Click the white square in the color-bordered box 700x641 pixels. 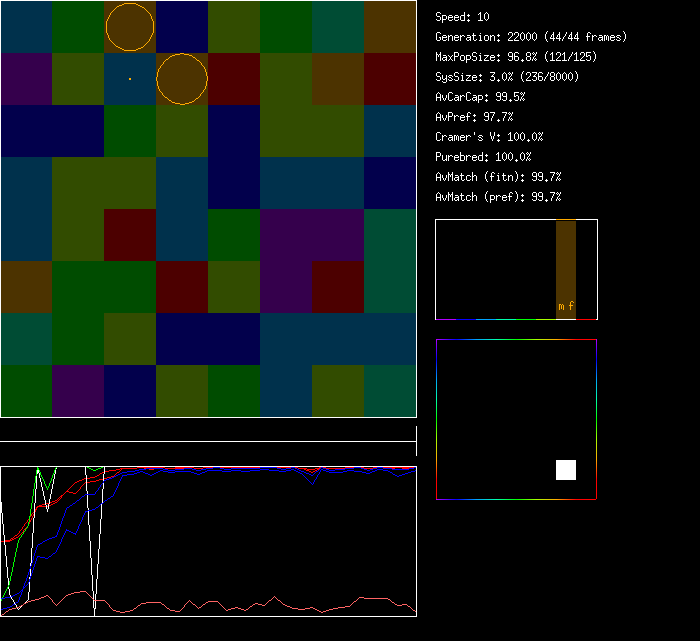pyautogui.click(x=566, y=470)
